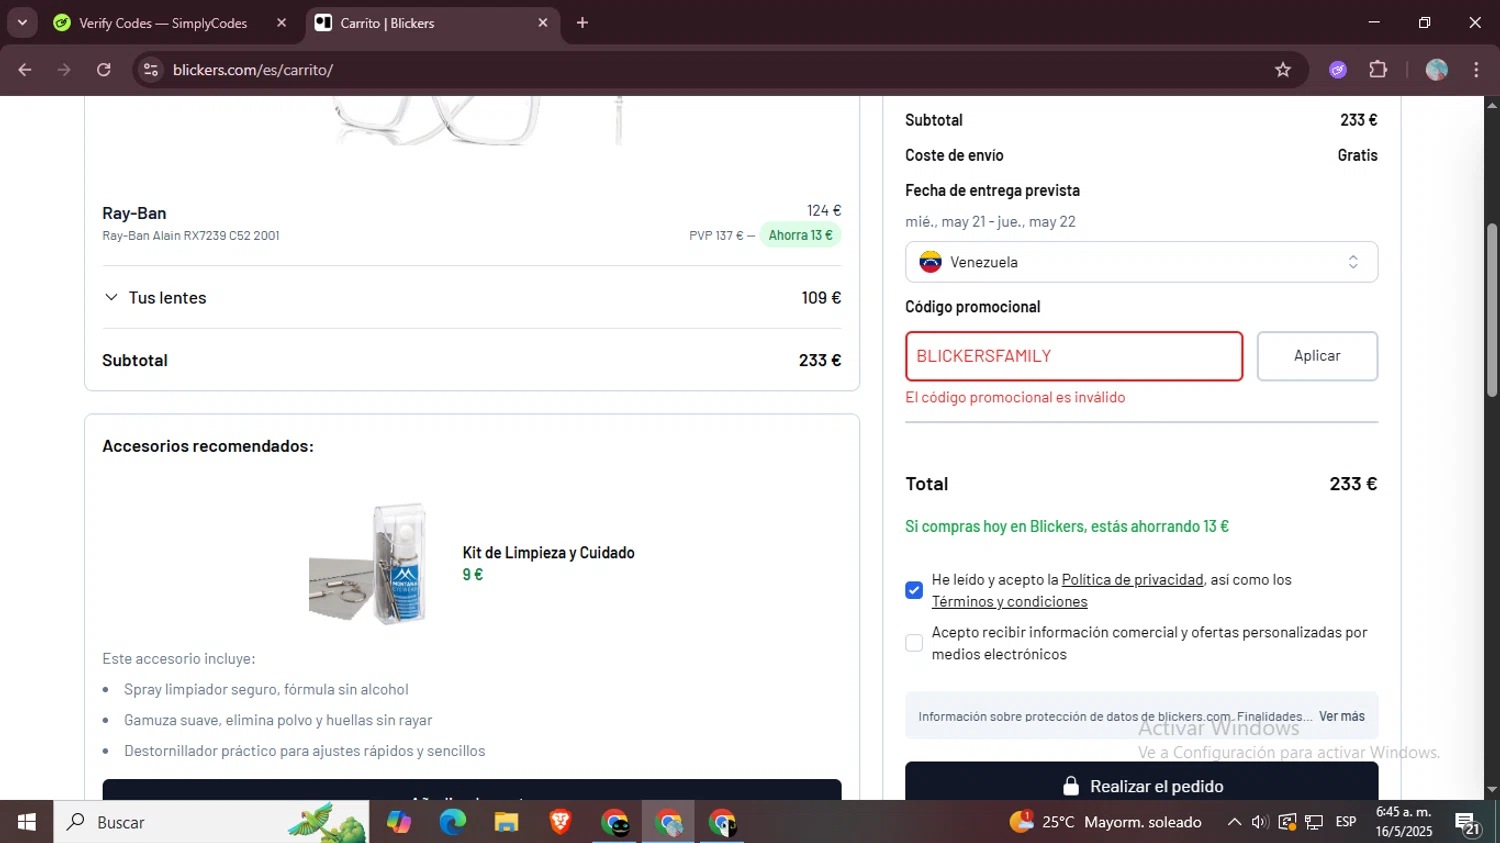The image size is (1500, 843).
Task: Open the Política de privacidad link
Action: 1132,580
